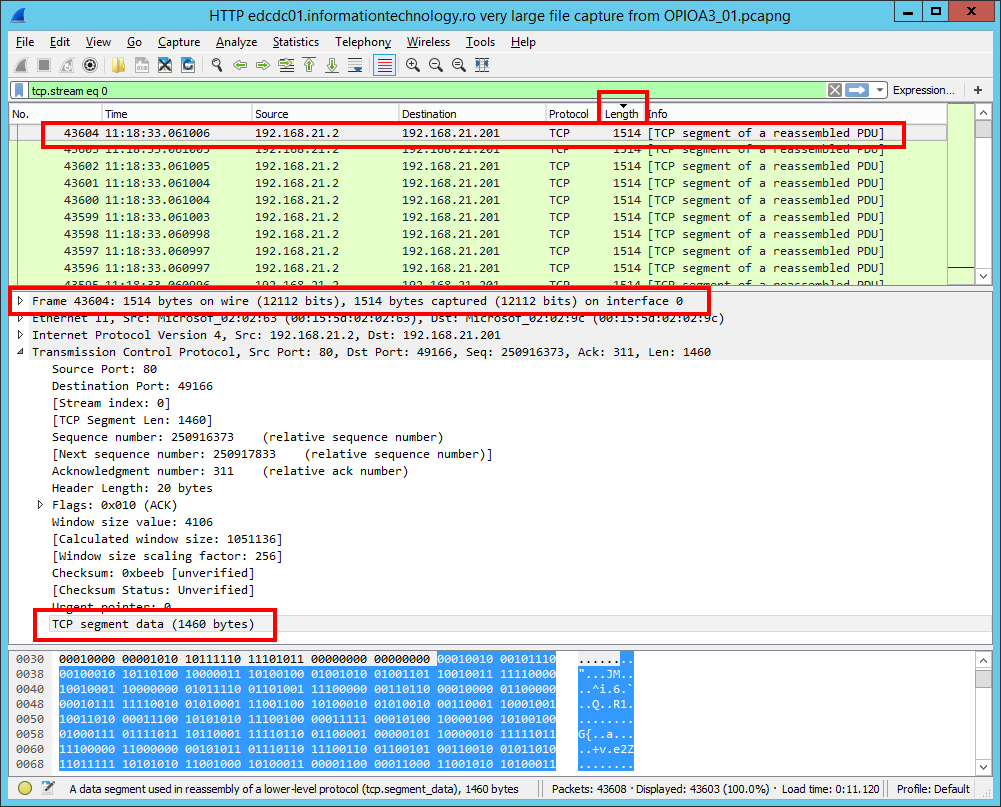The height and width of the screenshot is (807, 1001).
Task: Select packet 43602 row
Action: pos(478,166)
